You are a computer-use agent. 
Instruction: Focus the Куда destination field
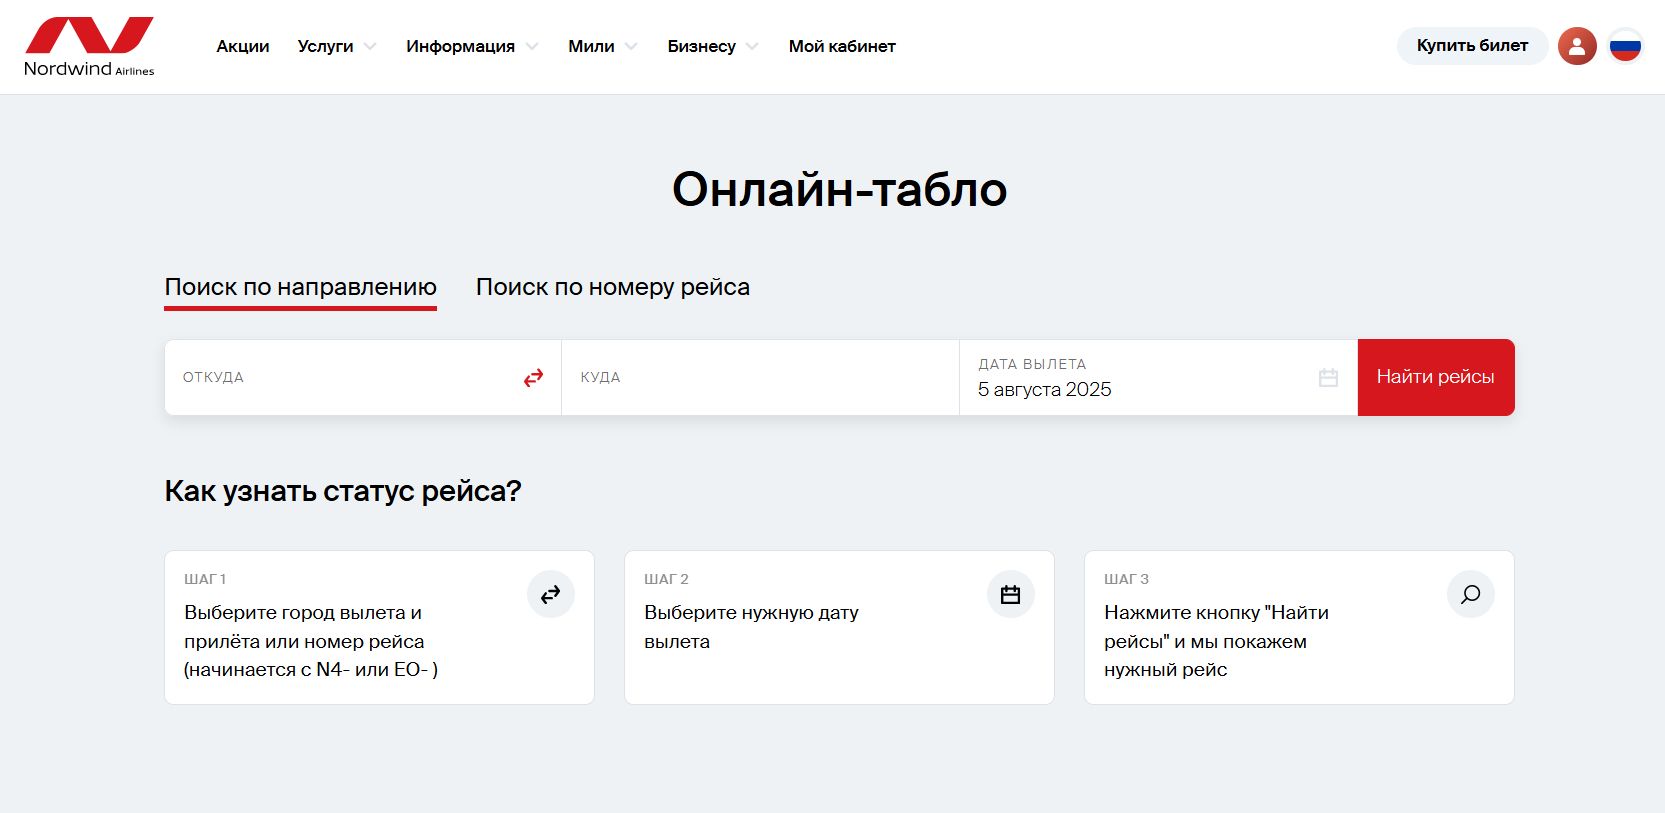(x=760, y=377)
